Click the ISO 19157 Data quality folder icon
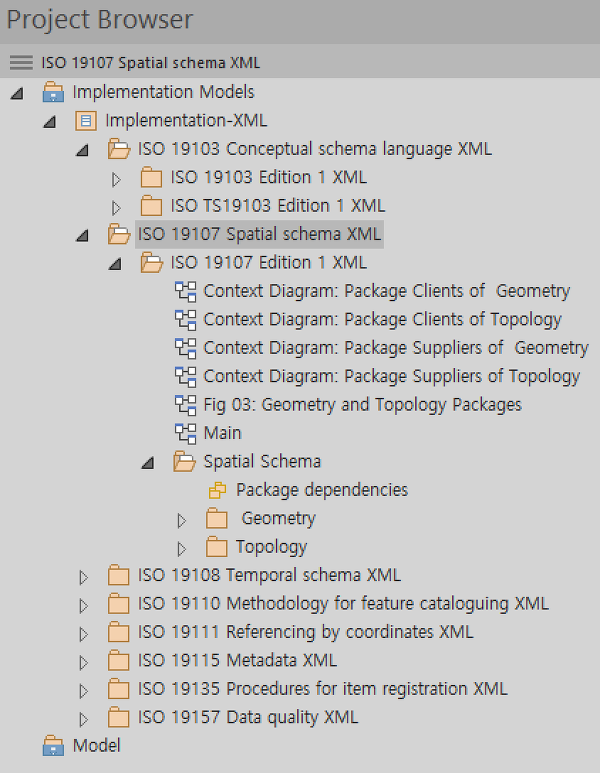The image size is (600, 773). [118, 718]
